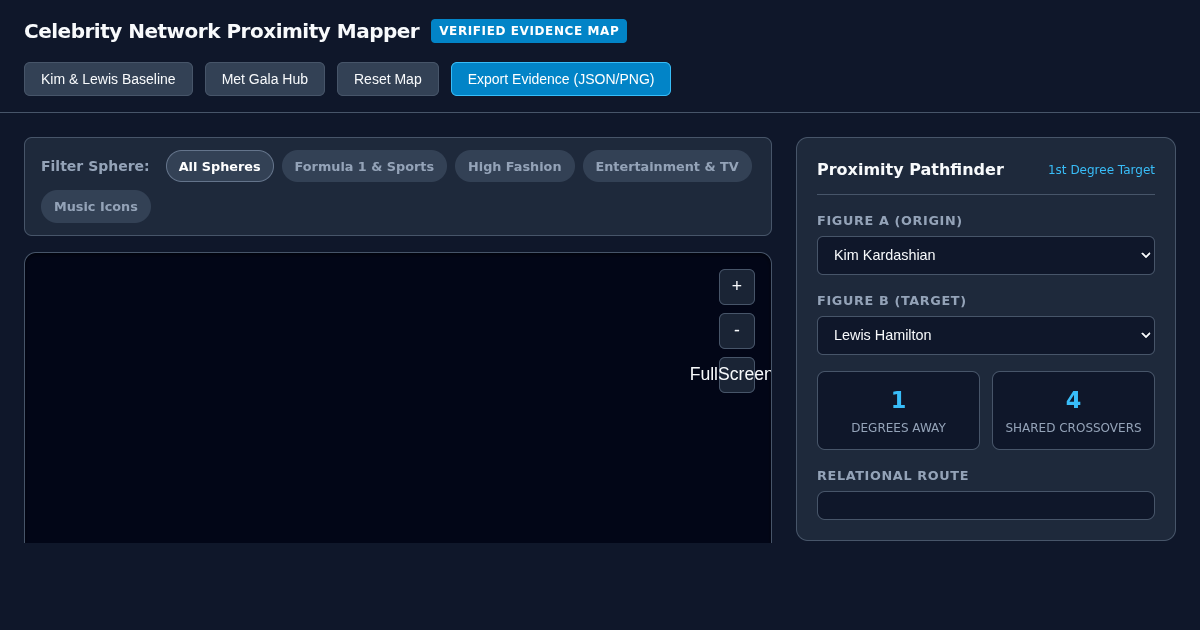
Task: Click the Kim & Lewis Baseline button
Action: pyautogui.click(x=108, y=79)
